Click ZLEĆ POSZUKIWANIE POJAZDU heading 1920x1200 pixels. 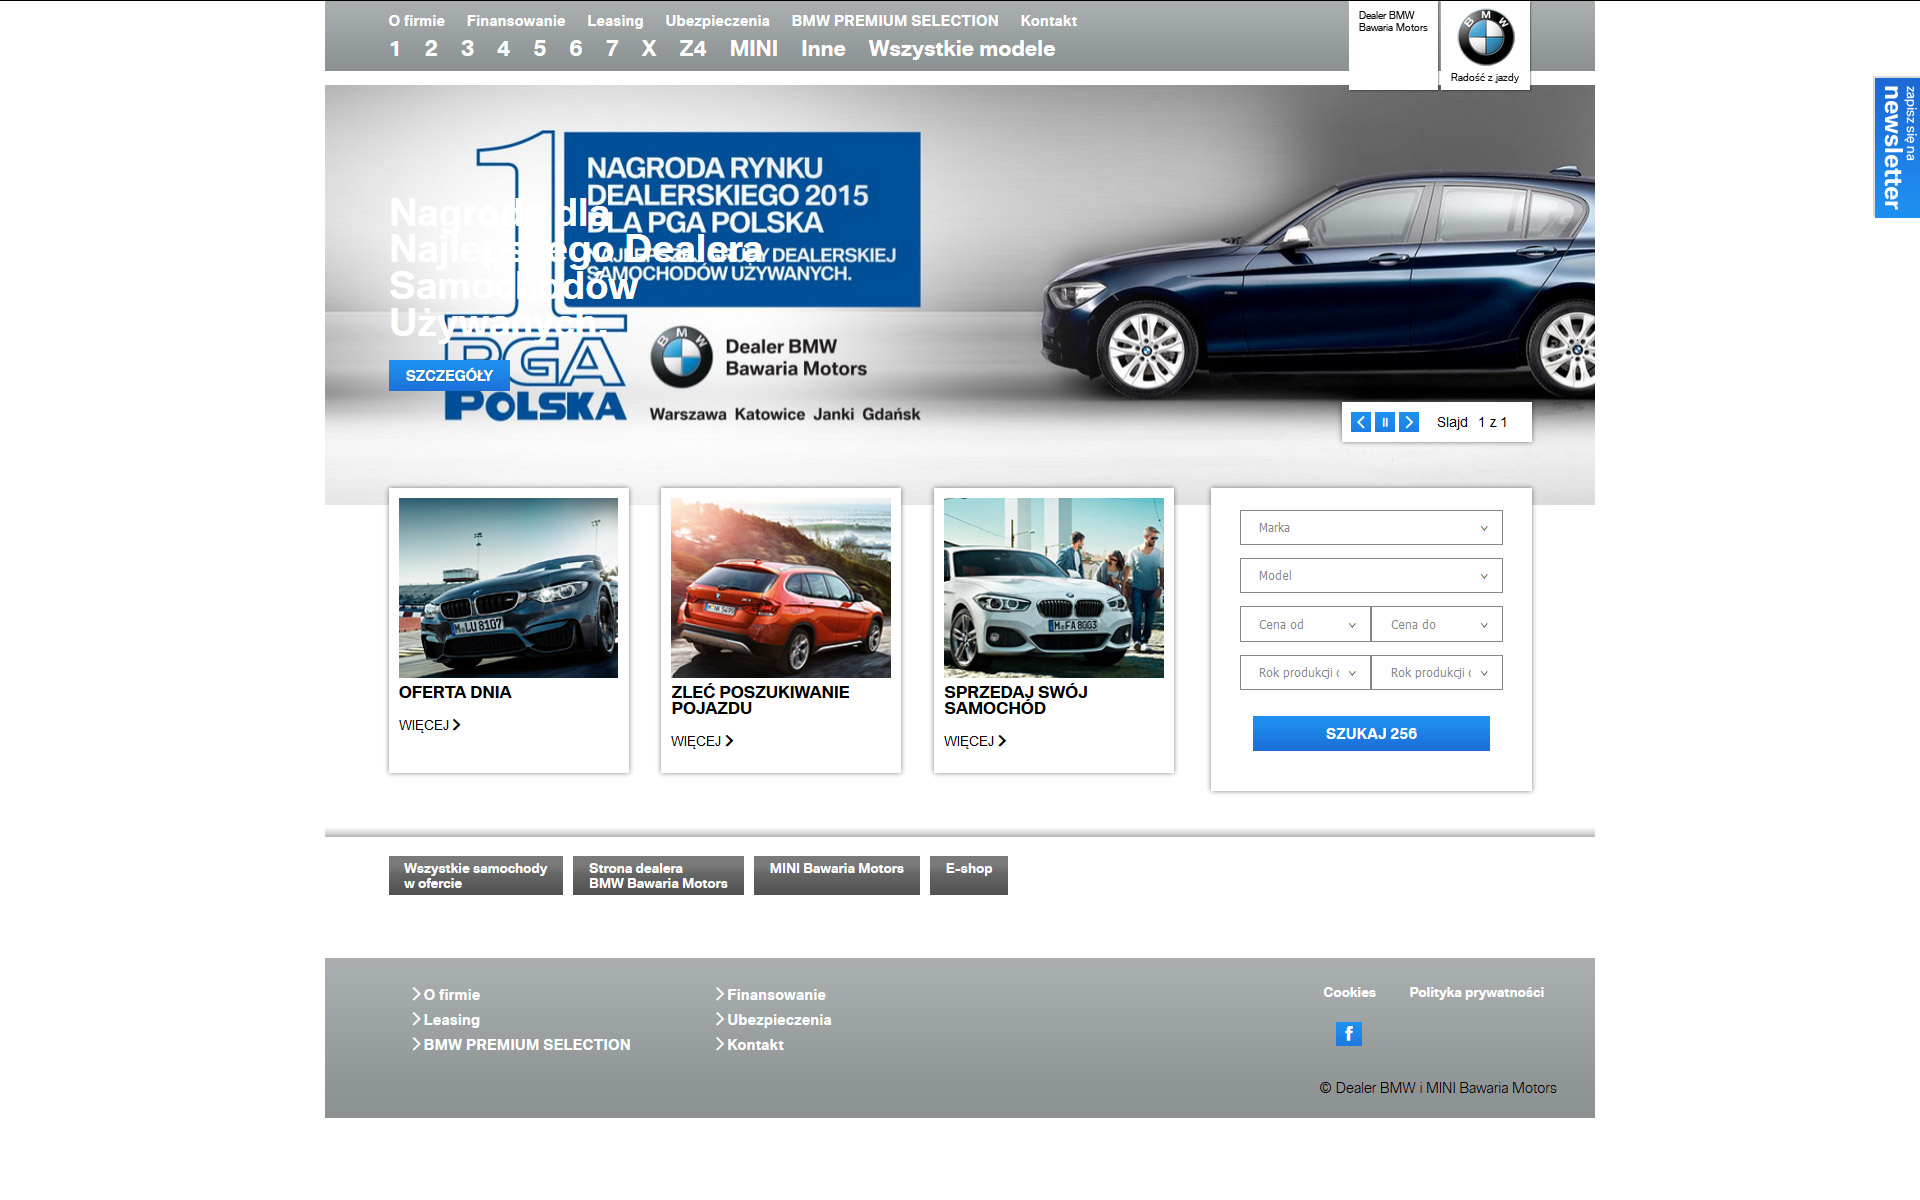760,700
